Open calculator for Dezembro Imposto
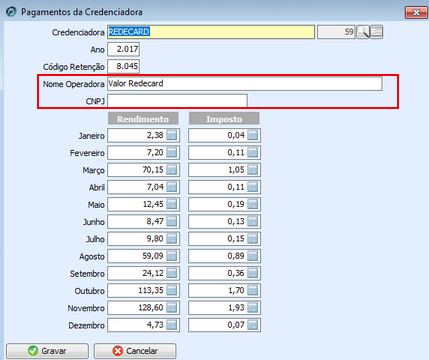The height and width of the screenshot is (360, 429). click(x=253, y=325)
